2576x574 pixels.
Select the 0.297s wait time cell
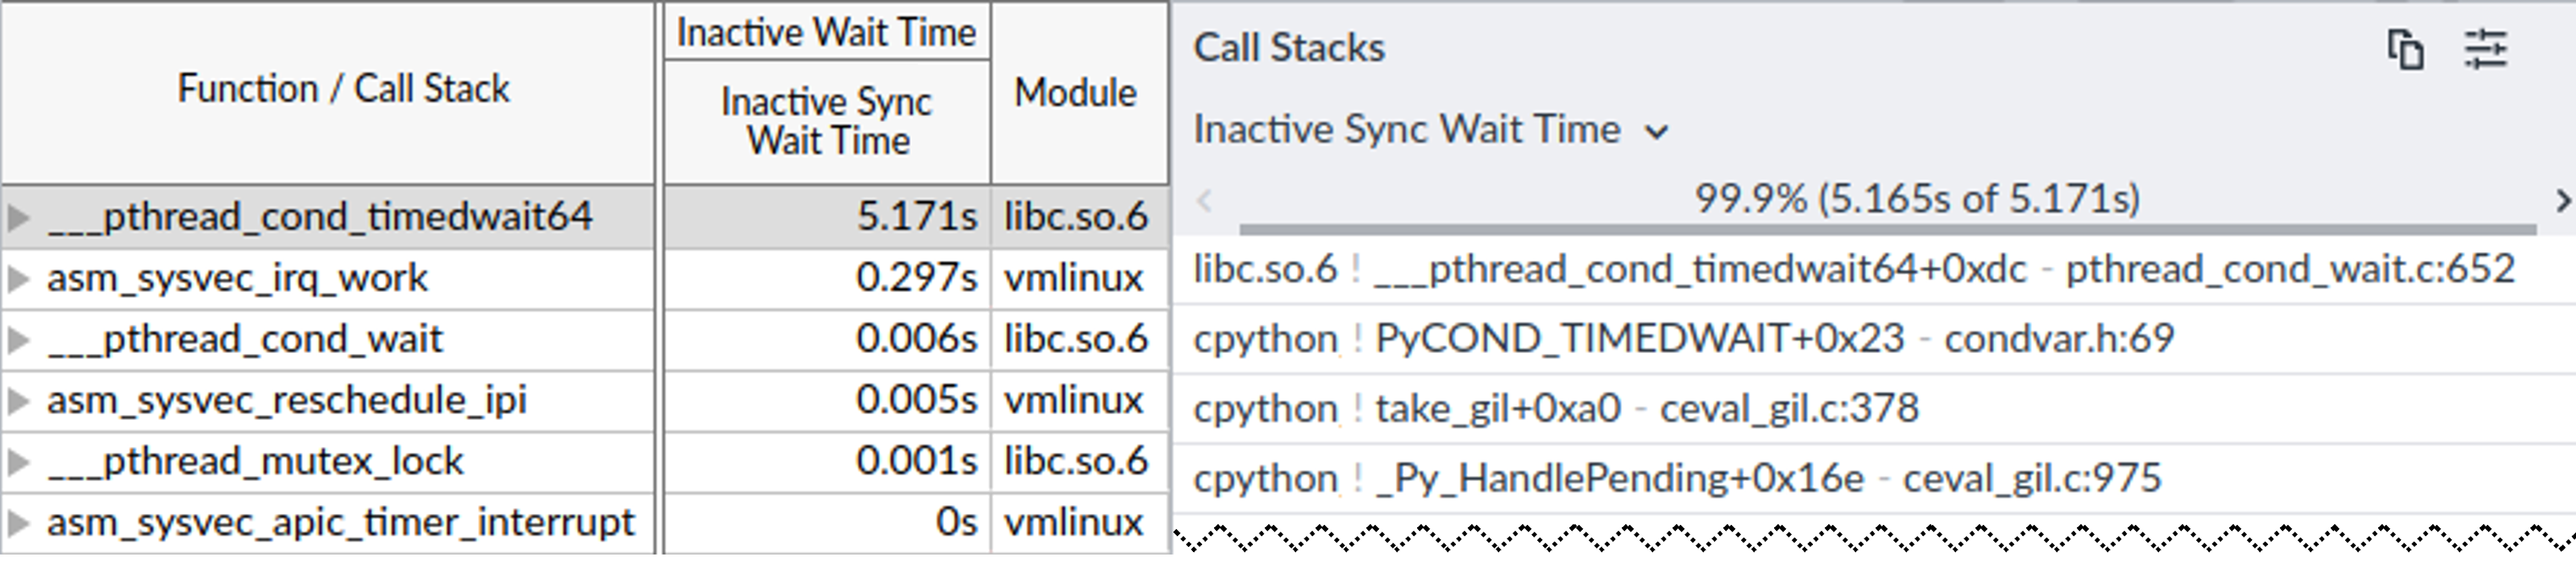[x=915, y=278]
